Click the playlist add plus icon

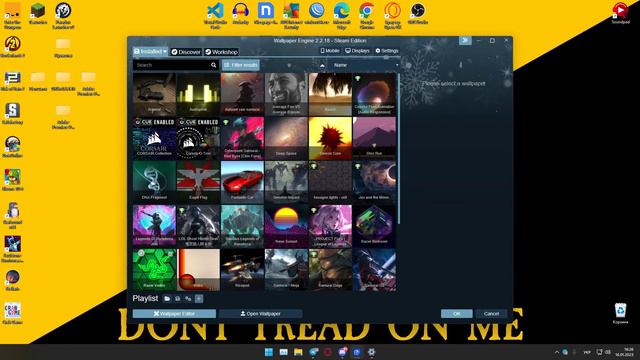tap(199, 299)
